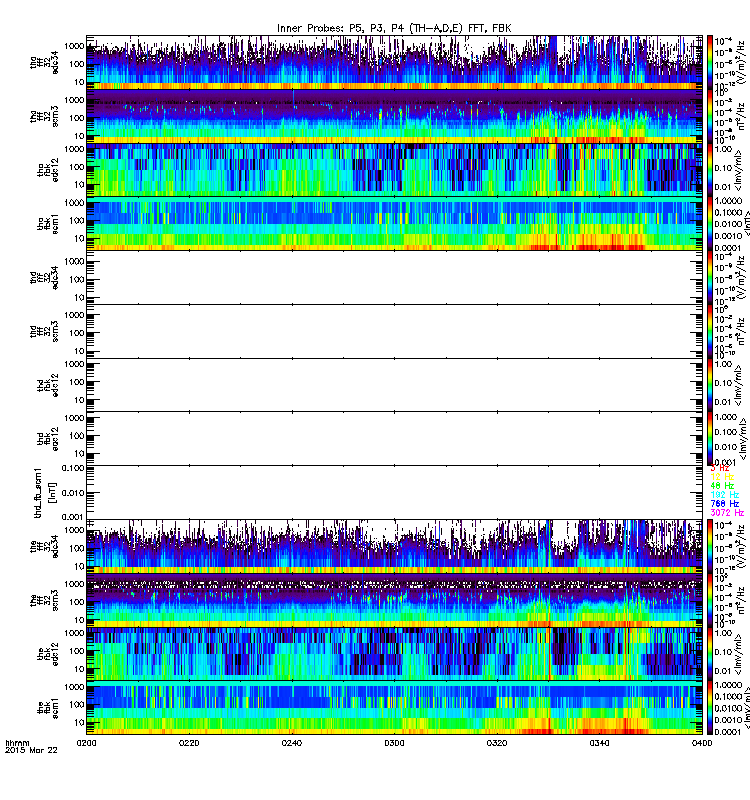The image size is (750, 800).
Task: Click the "0.0001" color scale value of tha fbk scm1
Action: point(728,248)
